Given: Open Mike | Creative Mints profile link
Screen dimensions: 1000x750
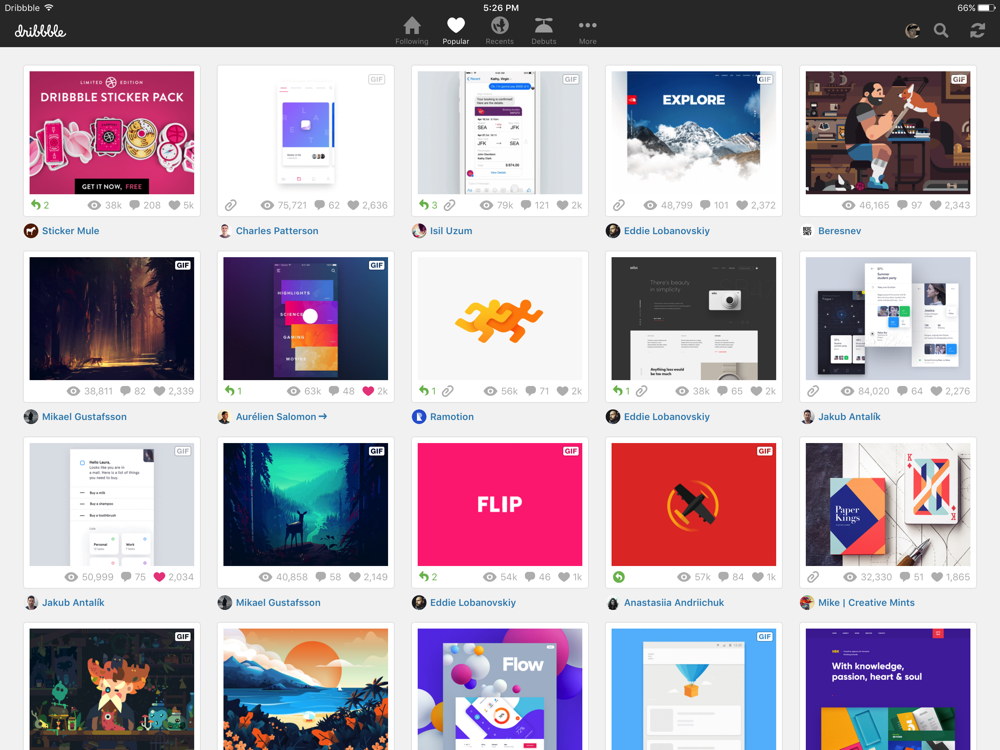Looking at the screenshot, I should (x=866, y=603).
